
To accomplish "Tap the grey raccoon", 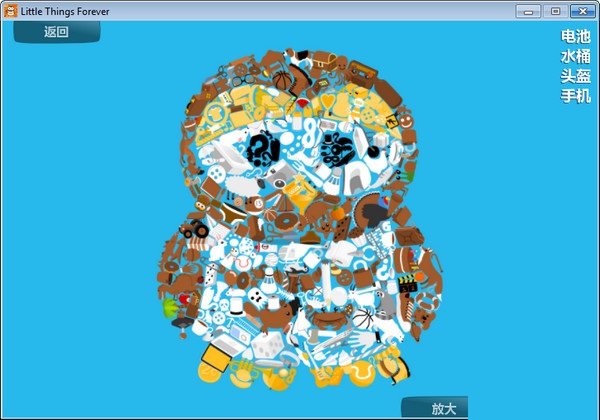I will (384, 304).
